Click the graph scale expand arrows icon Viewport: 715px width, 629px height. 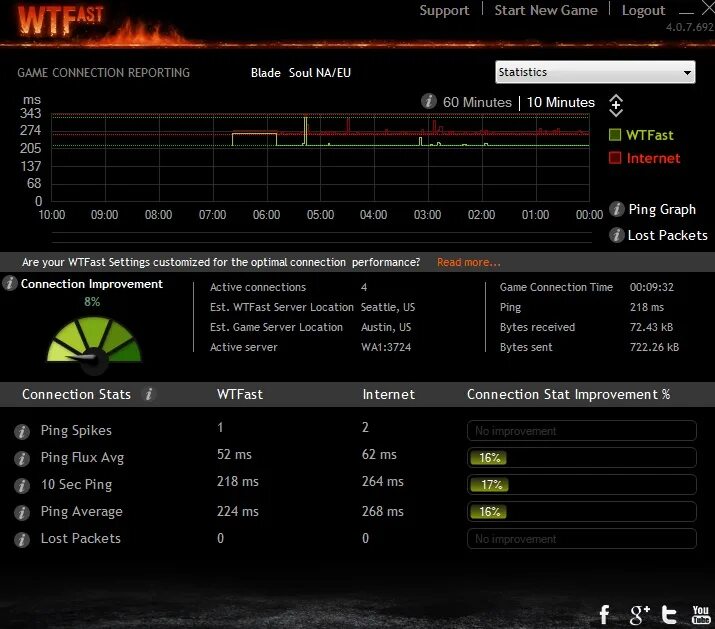click(x=616, y=106)
